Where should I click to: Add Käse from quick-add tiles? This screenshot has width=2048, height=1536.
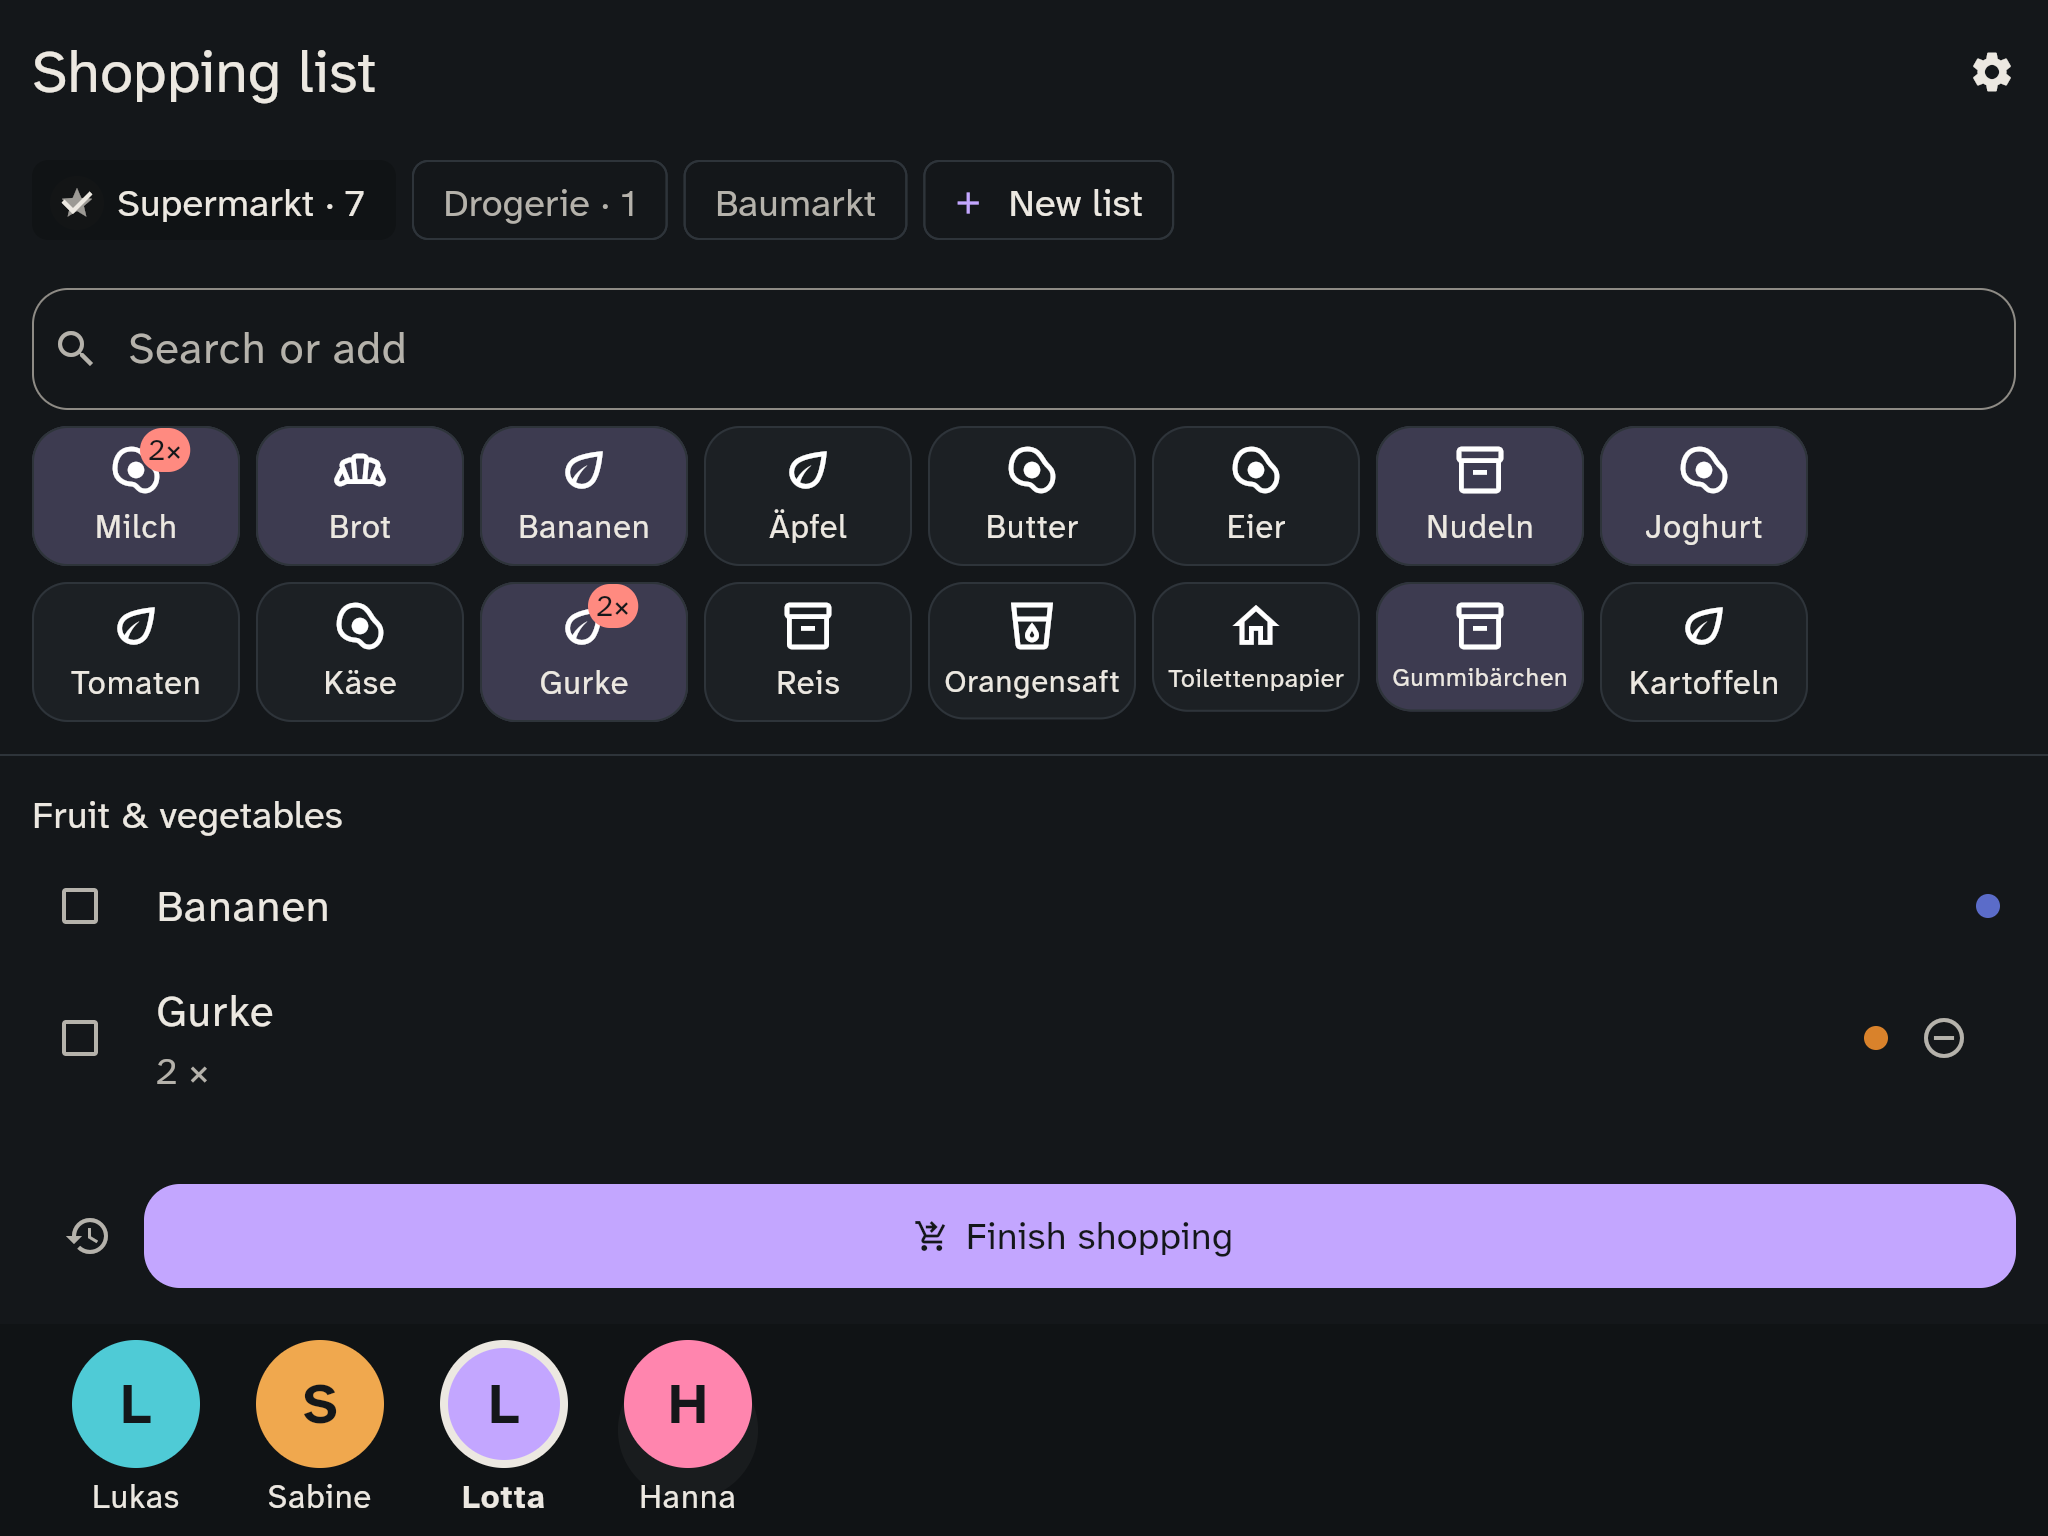360,652
